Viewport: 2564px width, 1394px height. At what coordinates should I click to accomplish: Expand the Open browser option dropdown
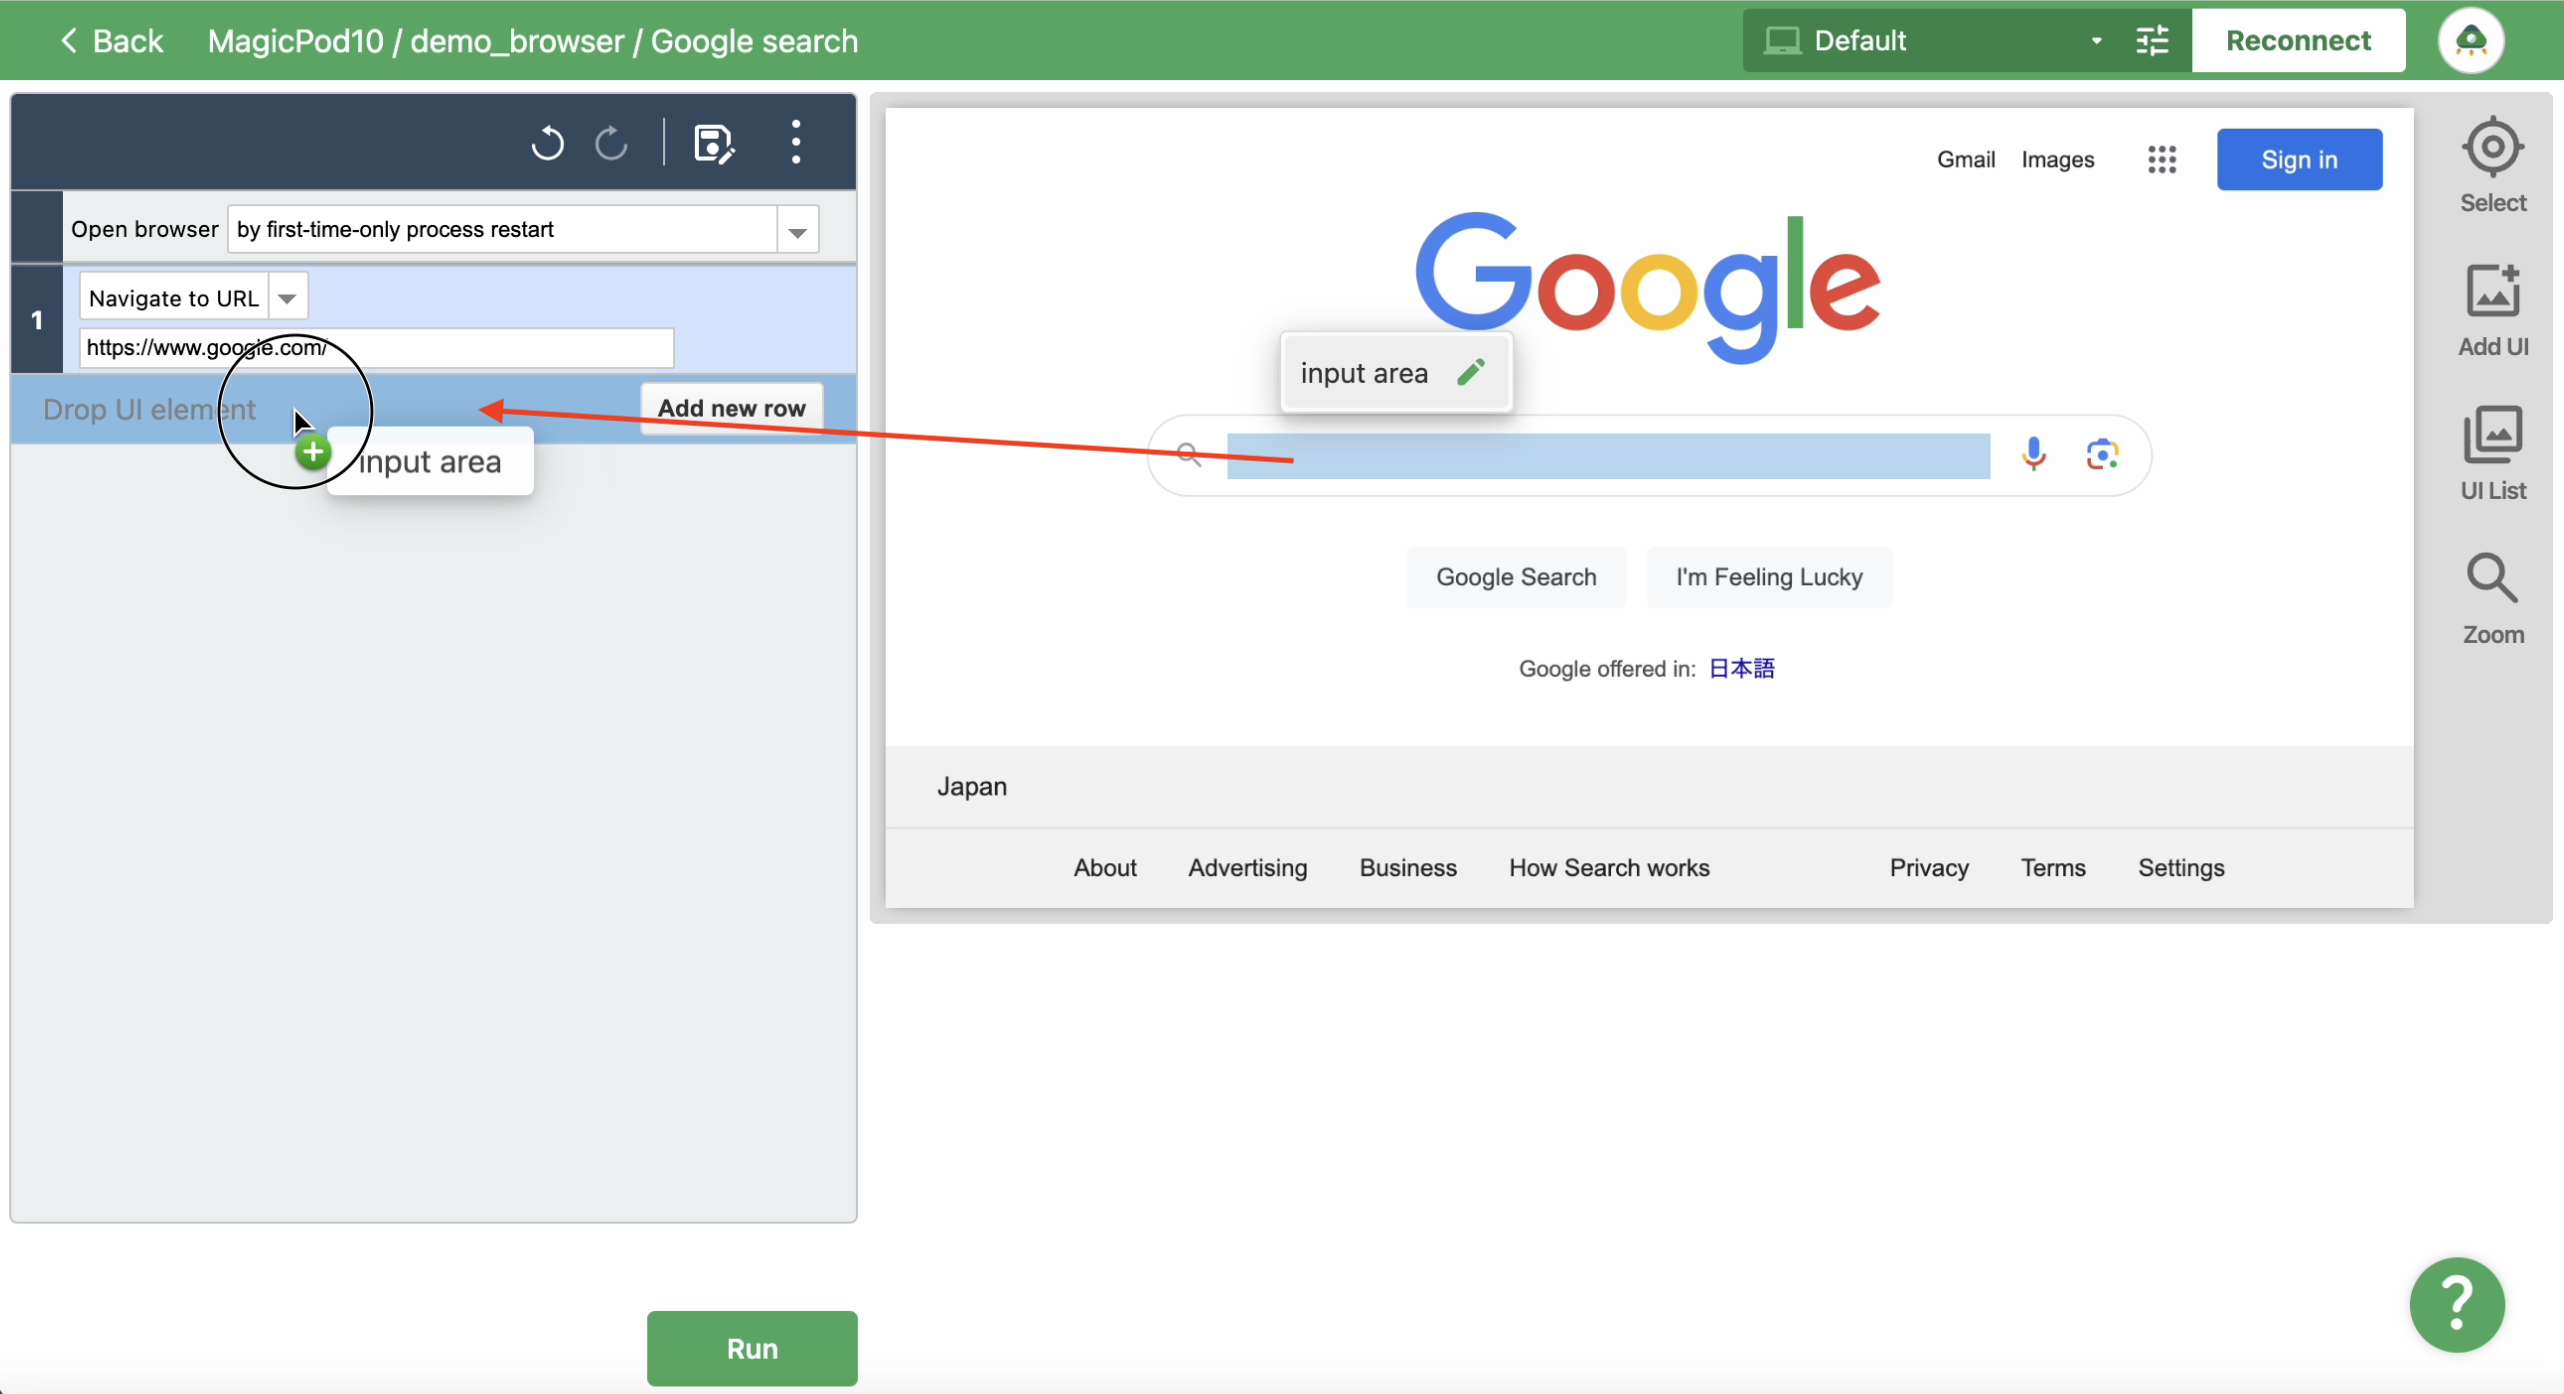[797, 230]
